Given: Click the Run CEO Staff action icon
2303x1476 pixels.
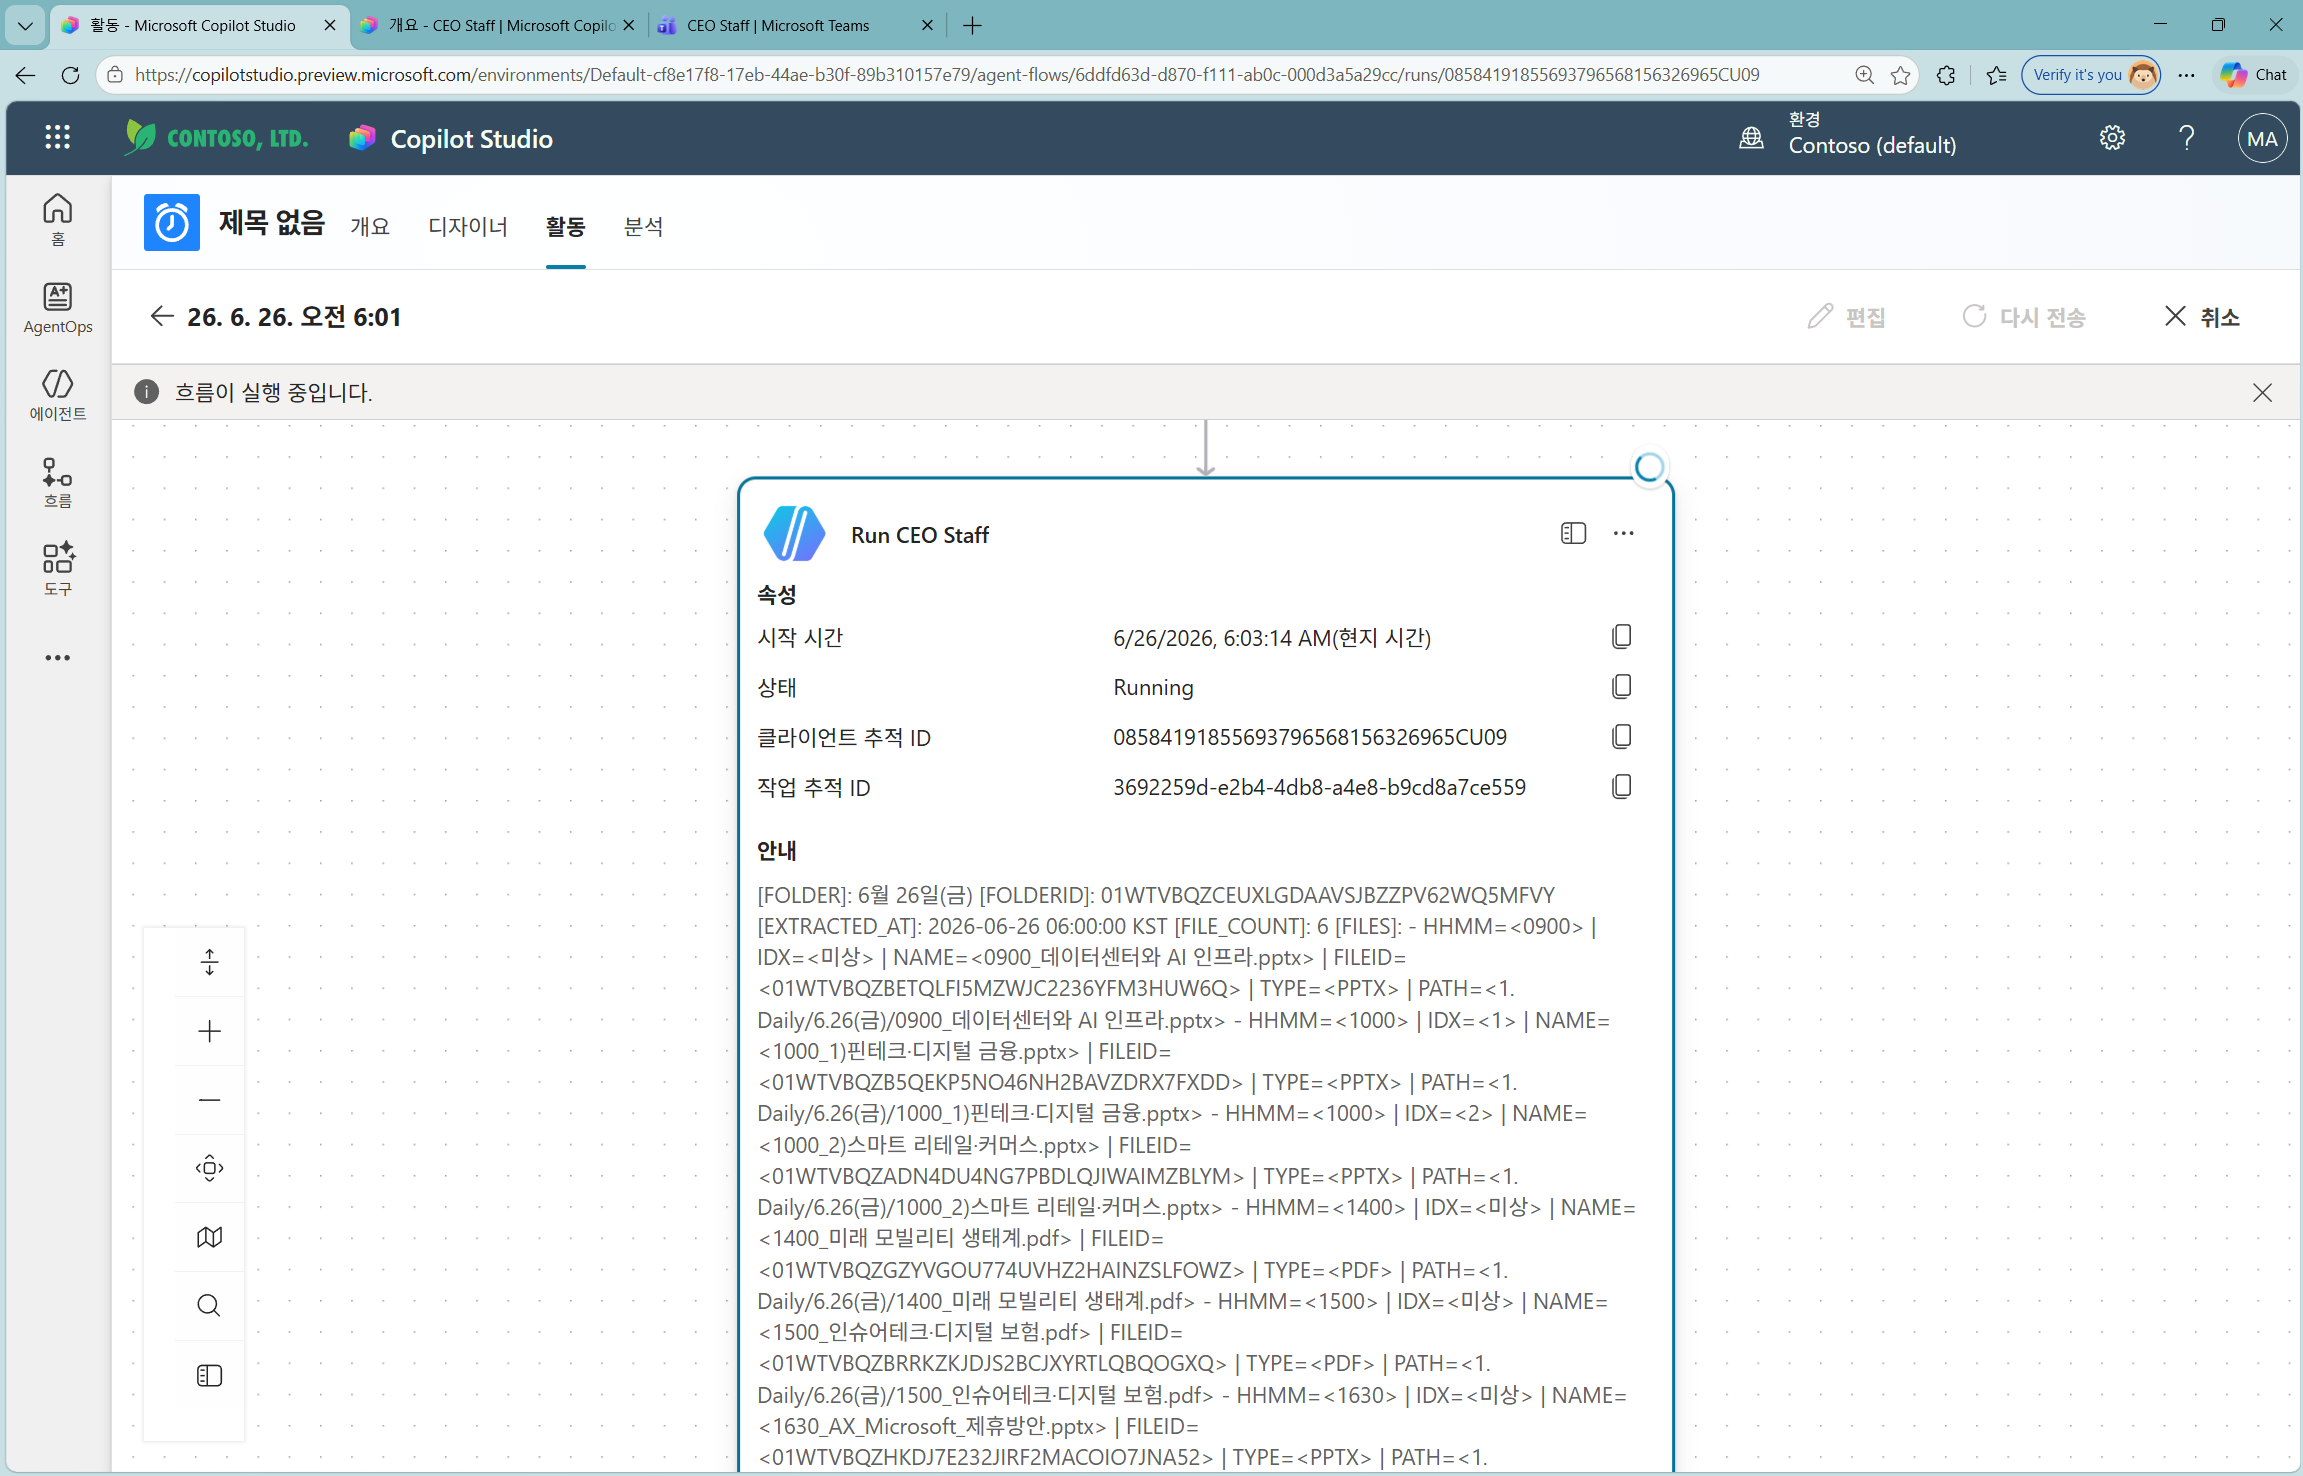Looking at the screenshot, I should coord(794,534).
